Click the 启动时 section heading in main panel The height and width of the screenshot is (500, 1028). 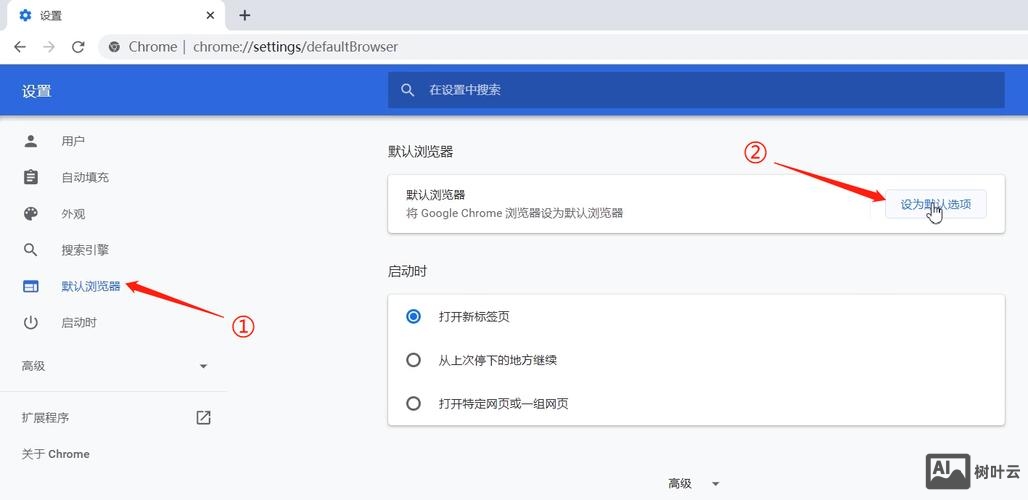click(408, 271)
